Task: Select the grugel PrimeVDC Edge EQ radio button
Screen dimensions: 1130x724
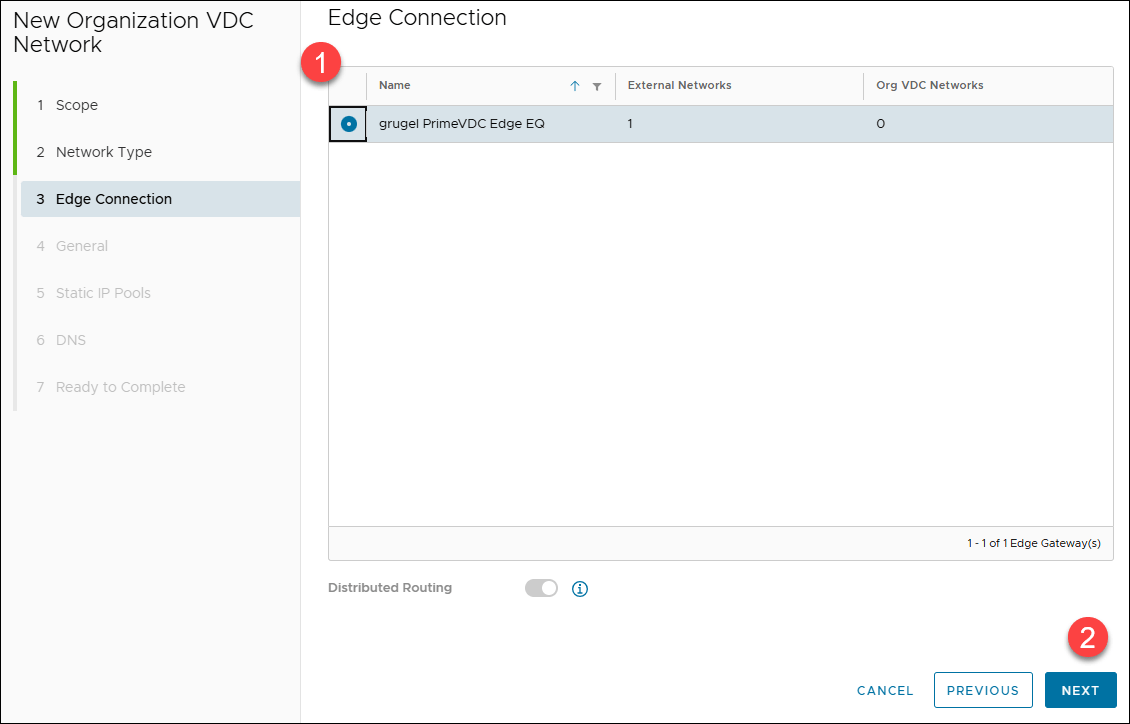Action: (x=348, y=124)
